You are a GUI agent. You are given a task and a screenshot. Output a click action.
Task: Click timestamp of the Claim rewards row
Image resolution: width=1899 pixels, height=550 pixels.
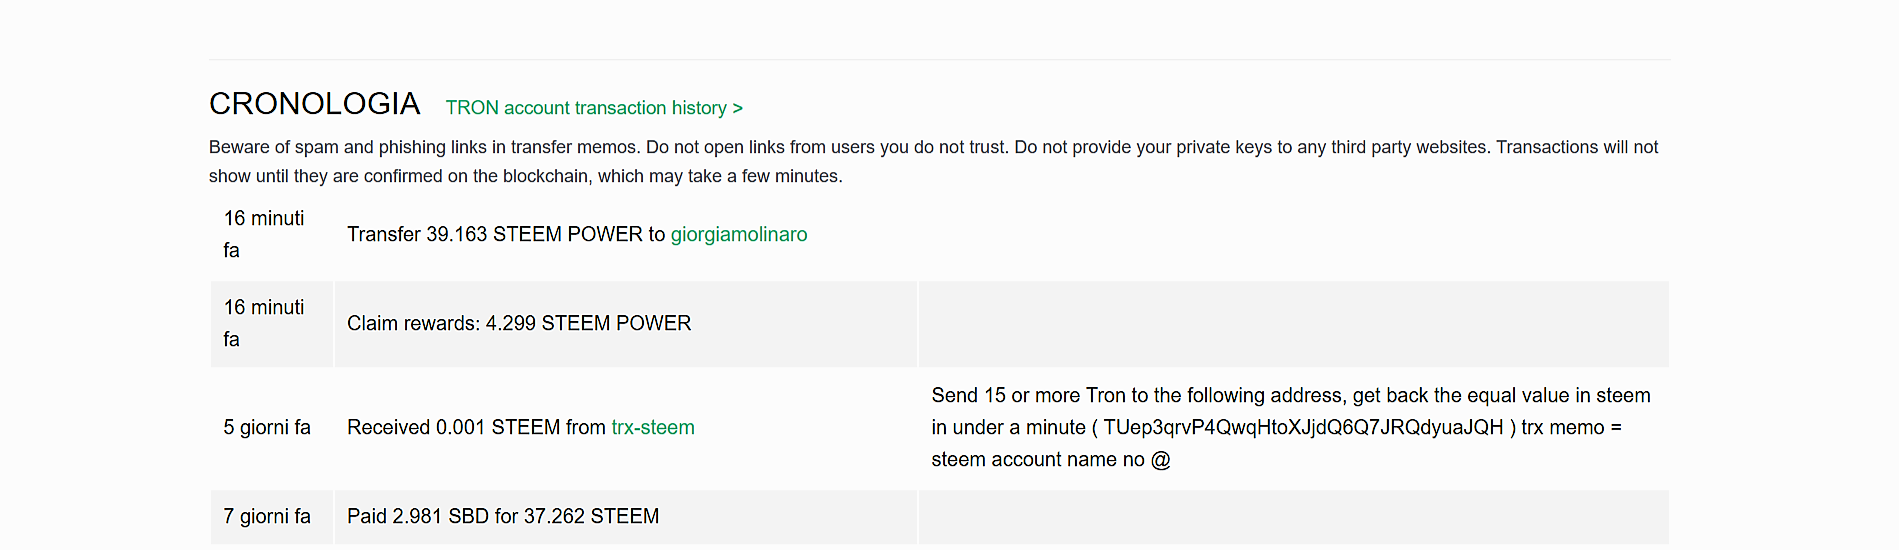264,323
